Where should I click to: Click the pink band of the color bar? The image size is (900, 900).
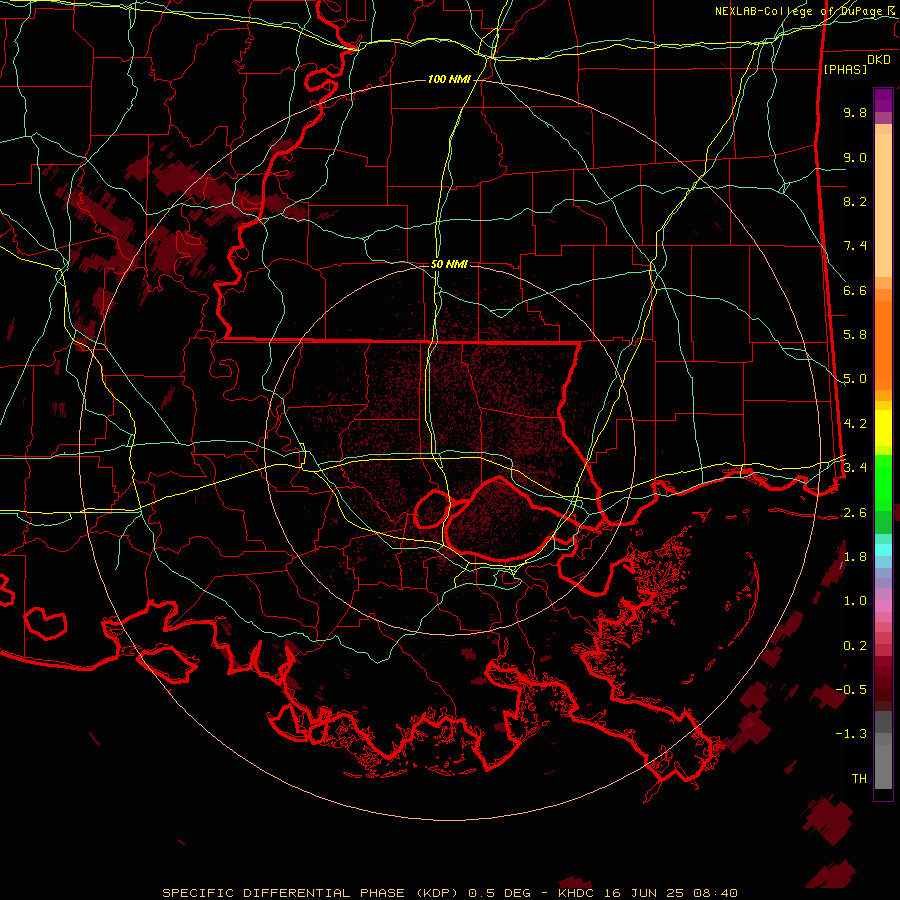tap(883, 606)
